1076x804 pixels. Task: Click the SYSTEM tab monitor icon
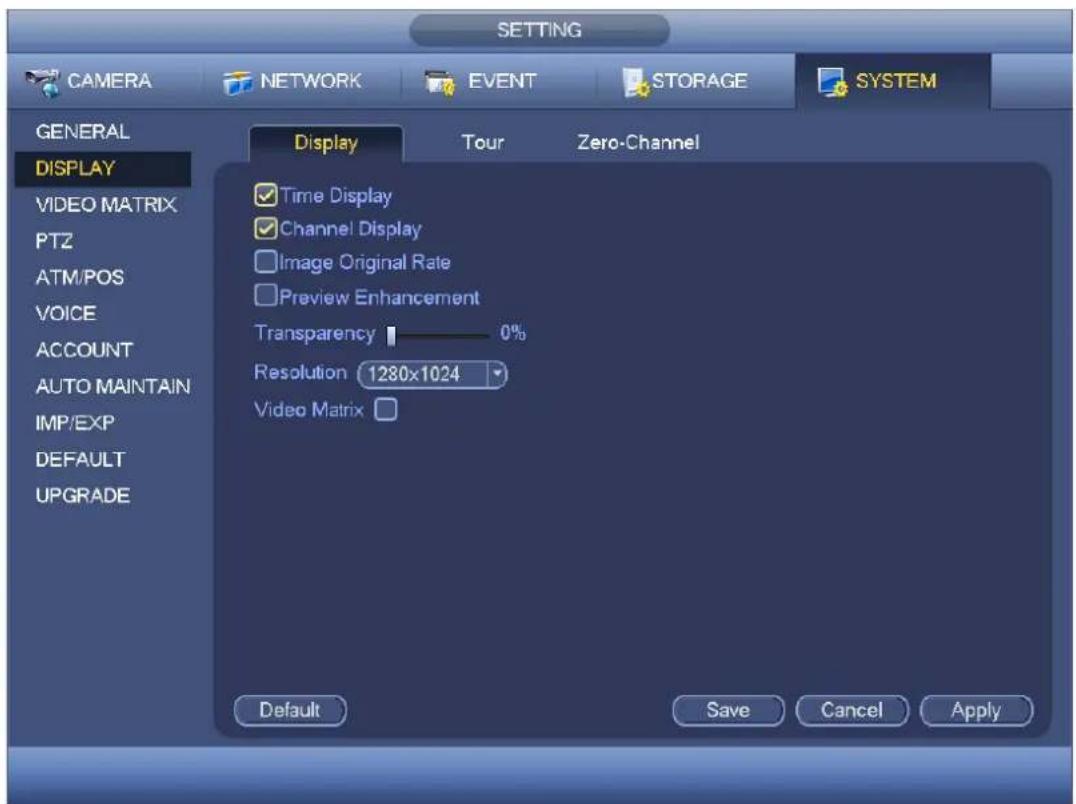[x=832, y=82]
